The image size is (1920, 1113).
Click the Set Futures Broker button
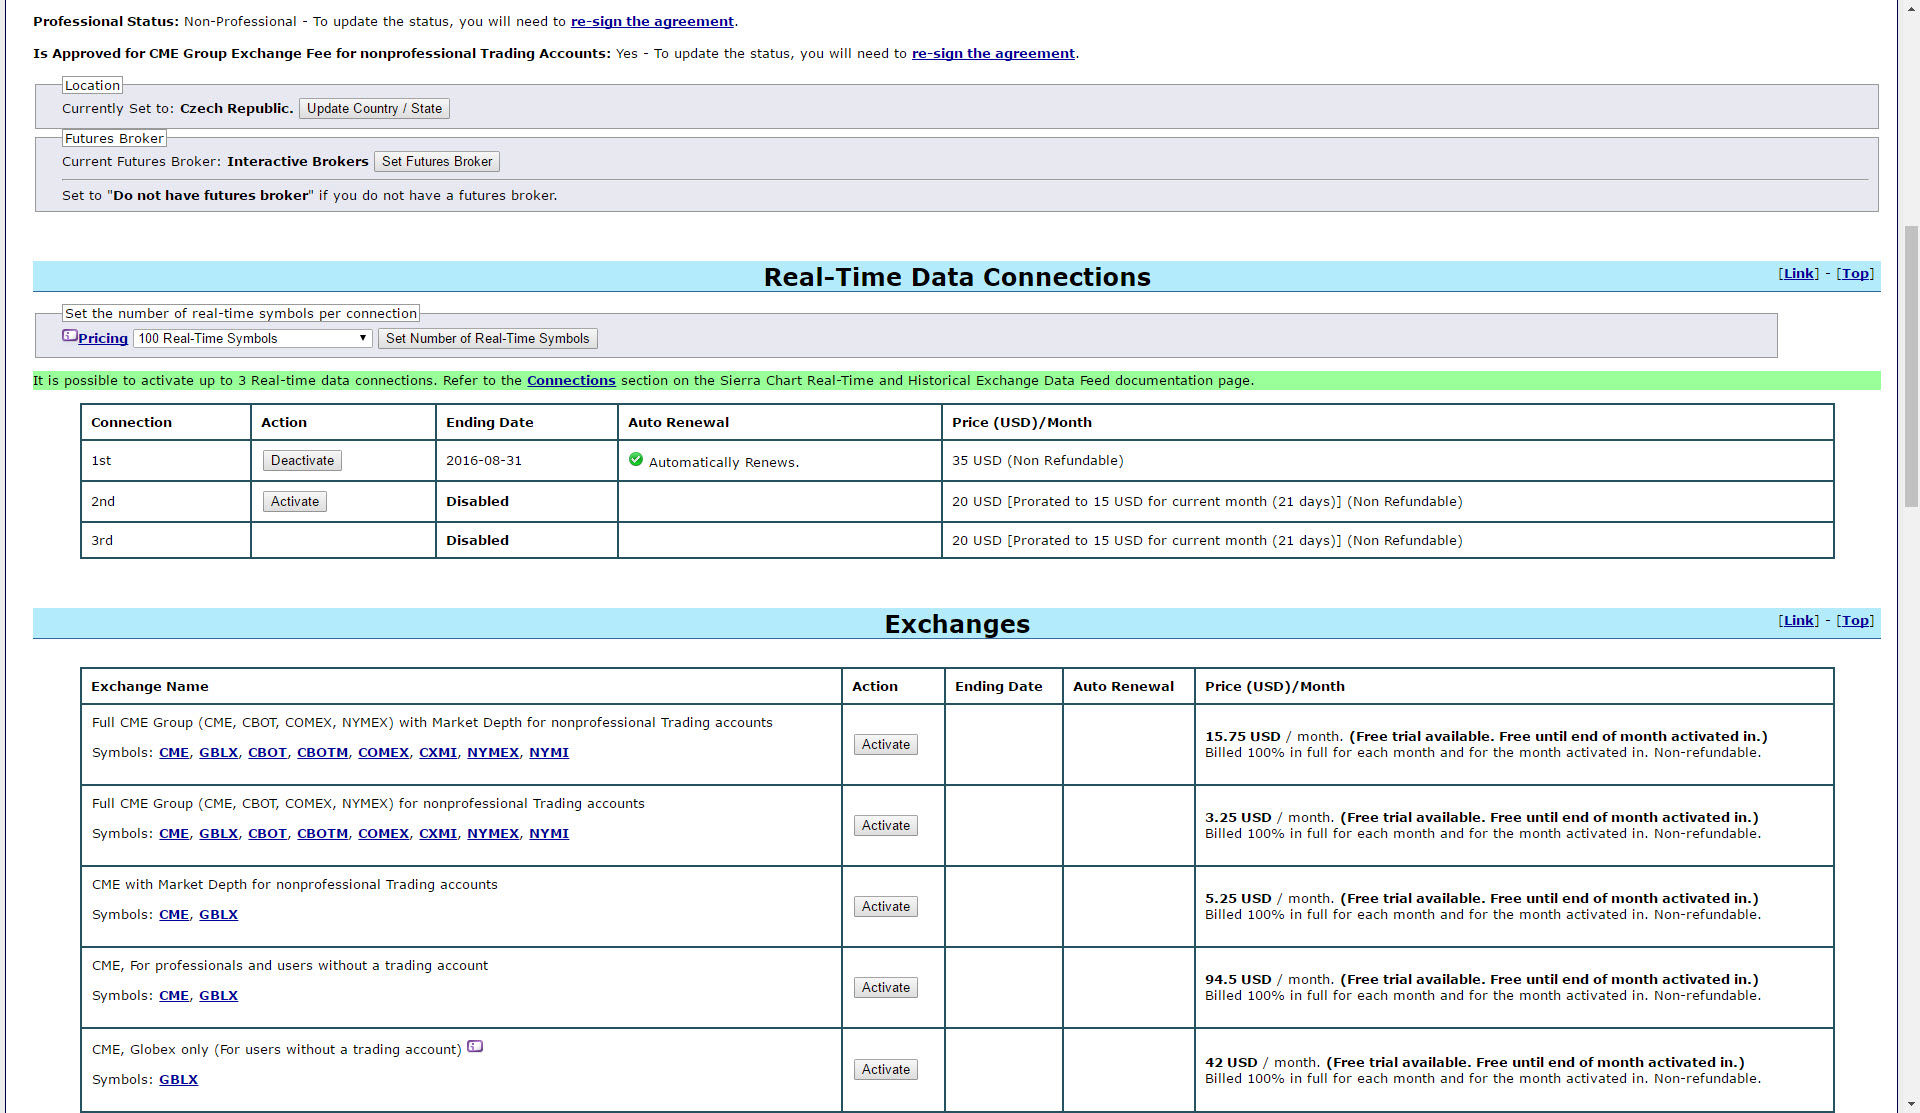click(x=437, y=162)
